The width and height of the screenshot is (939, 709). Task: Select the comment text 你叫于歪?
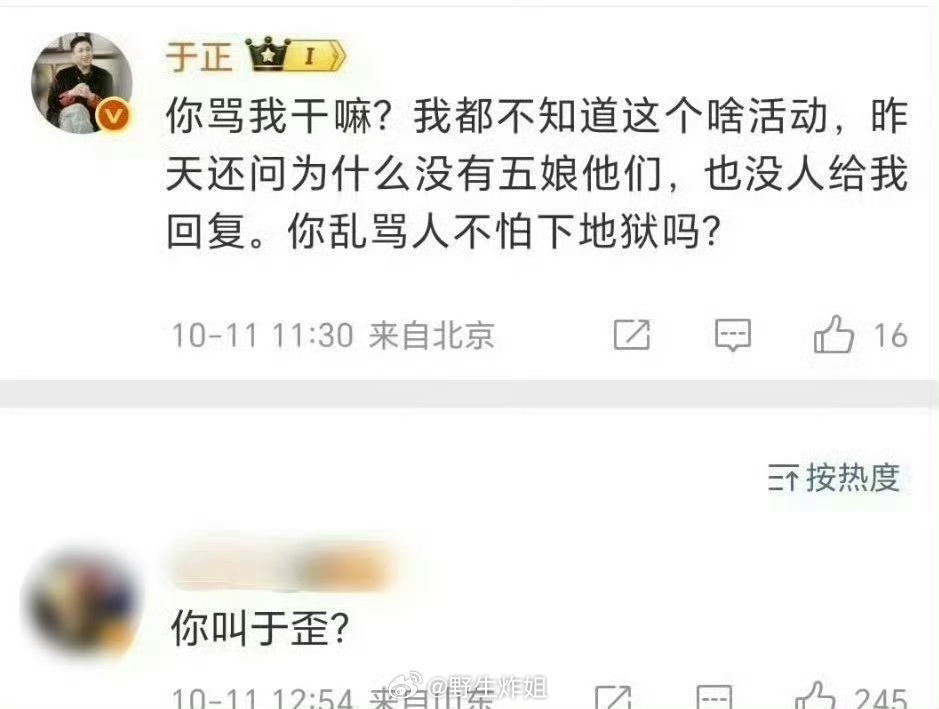click(260, 628)
